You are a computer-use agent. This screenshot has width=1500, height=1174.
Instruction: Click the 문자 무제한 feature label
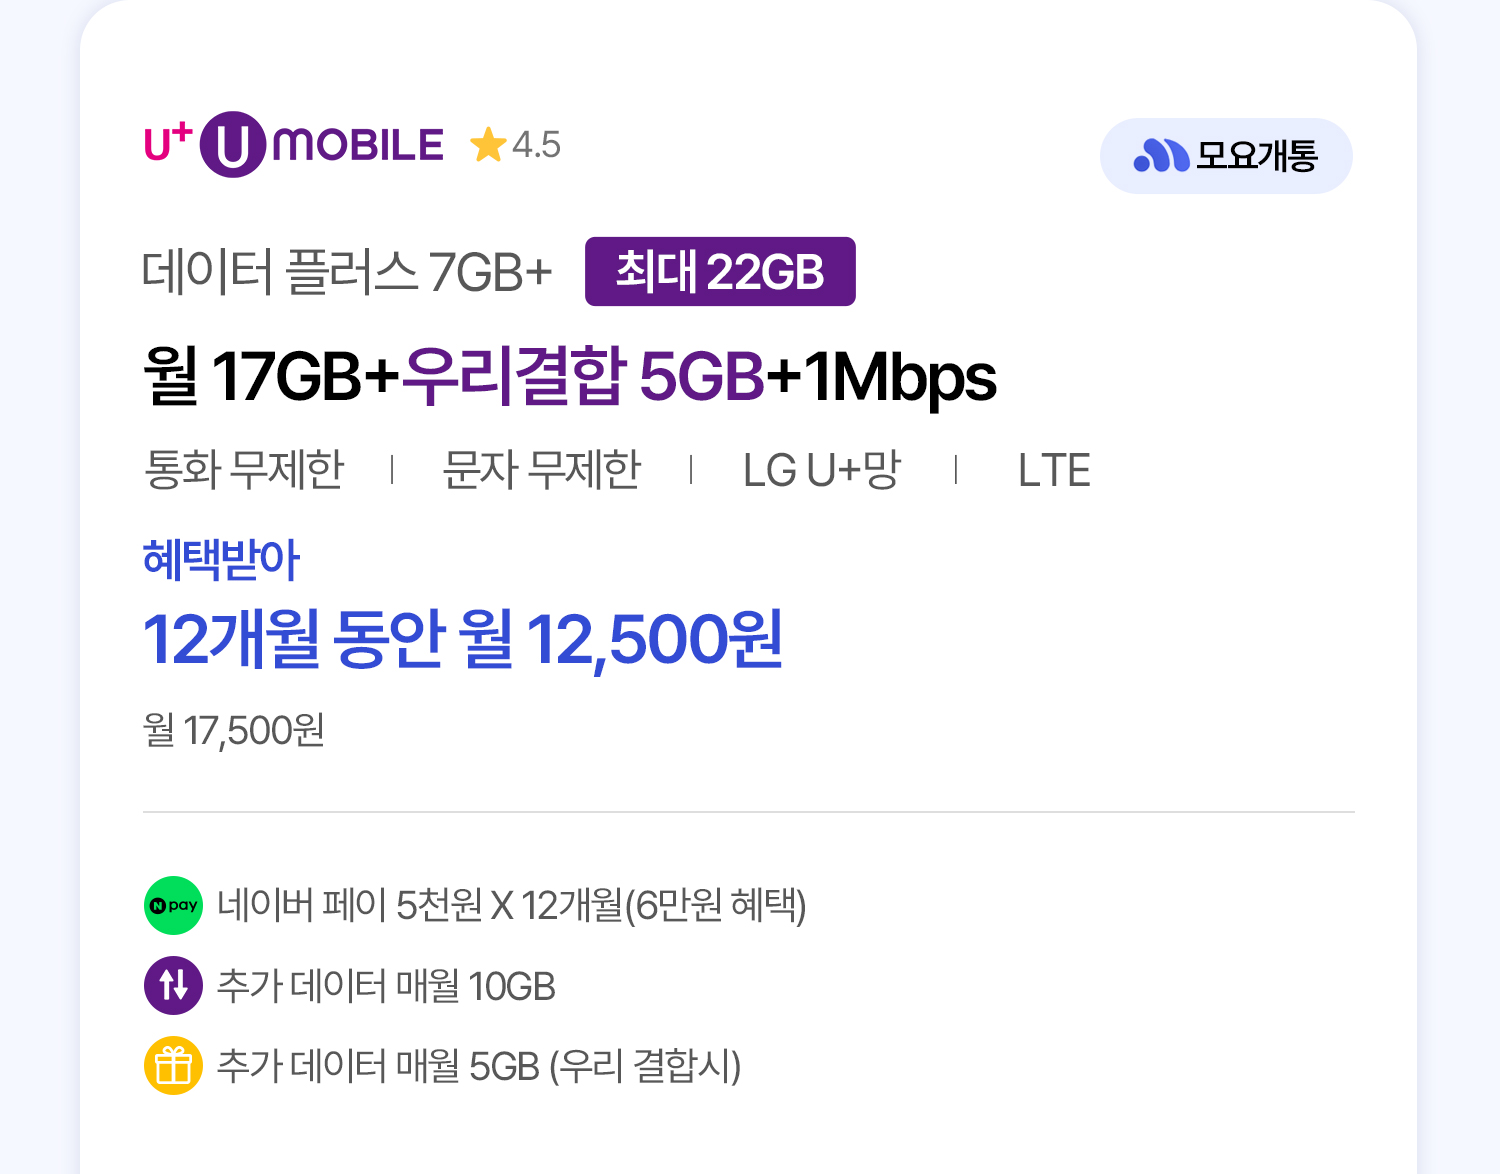[542, 470]
